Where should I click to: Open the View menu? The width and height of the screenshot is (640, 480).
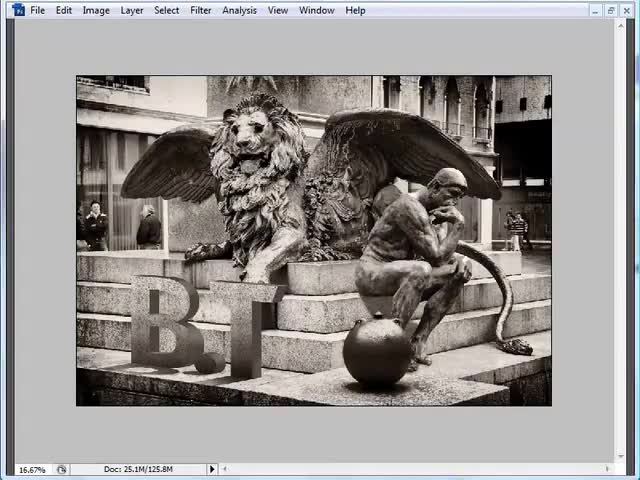tap(278, 10)
